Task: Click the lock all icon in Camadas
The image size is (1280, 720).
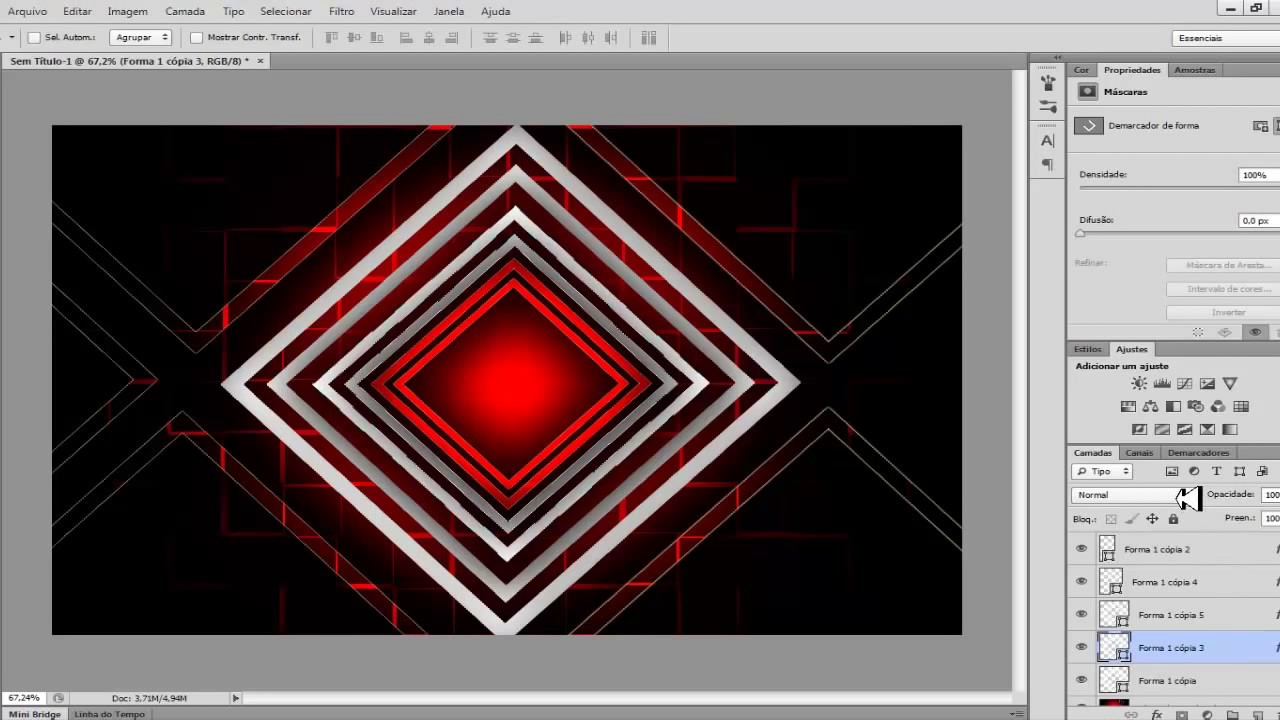Action: click(1173, 519)
